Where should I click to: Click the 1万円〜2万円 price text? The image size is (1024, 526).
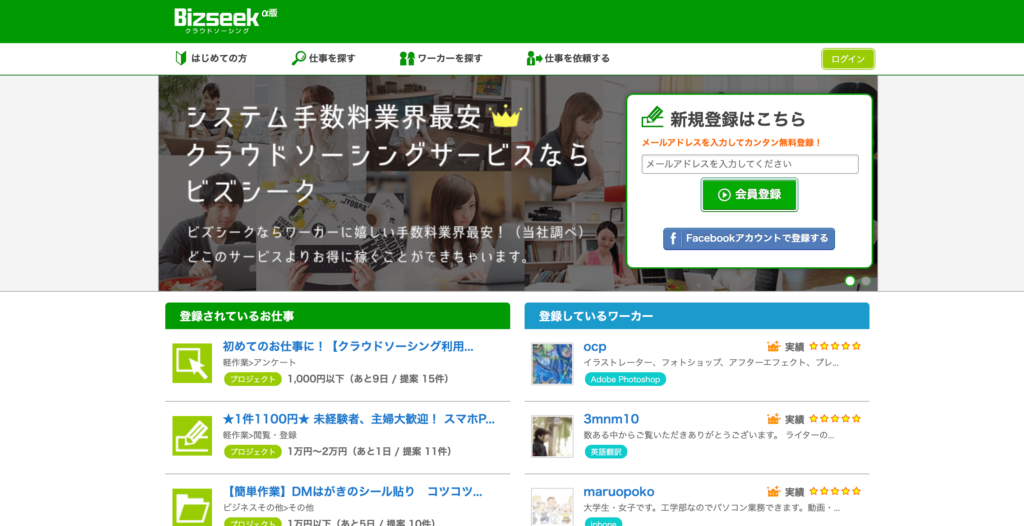pos(319,452)
